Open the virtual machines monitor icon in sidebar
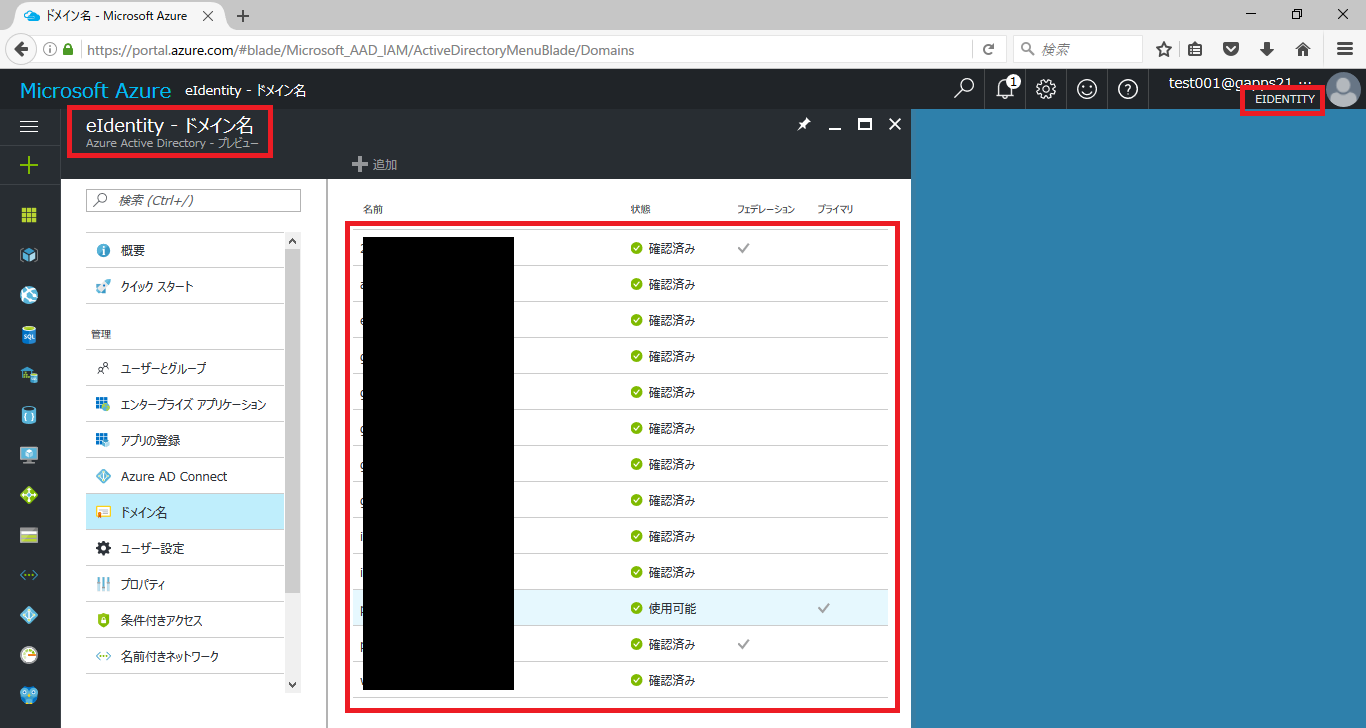 click(29, 455)
